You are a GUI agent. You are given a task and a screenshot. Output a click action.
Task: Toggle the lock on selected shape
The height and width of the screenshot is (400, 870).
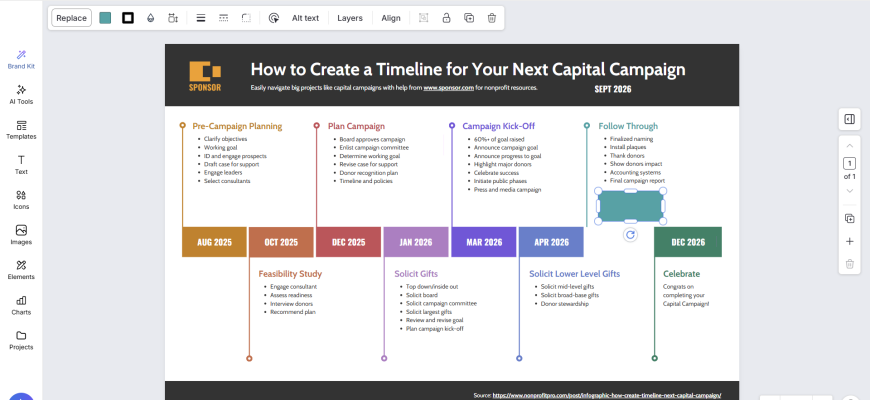(446, 18)
